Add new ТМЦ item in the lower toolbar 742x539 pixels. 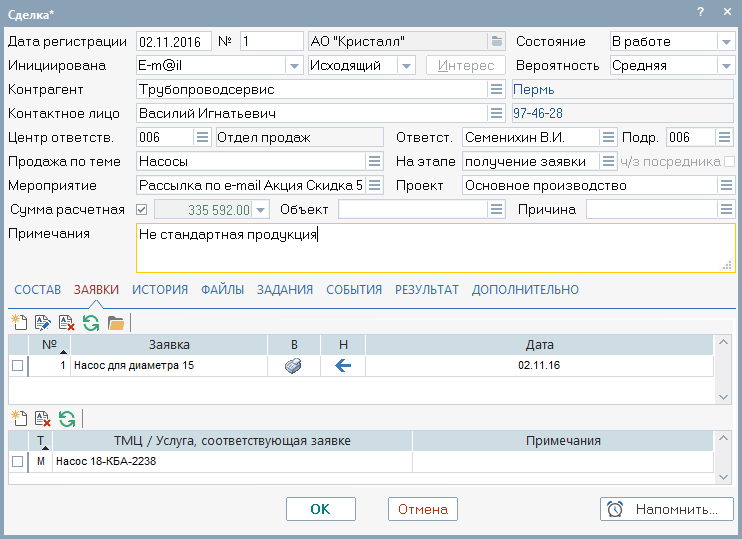[19, 419]
